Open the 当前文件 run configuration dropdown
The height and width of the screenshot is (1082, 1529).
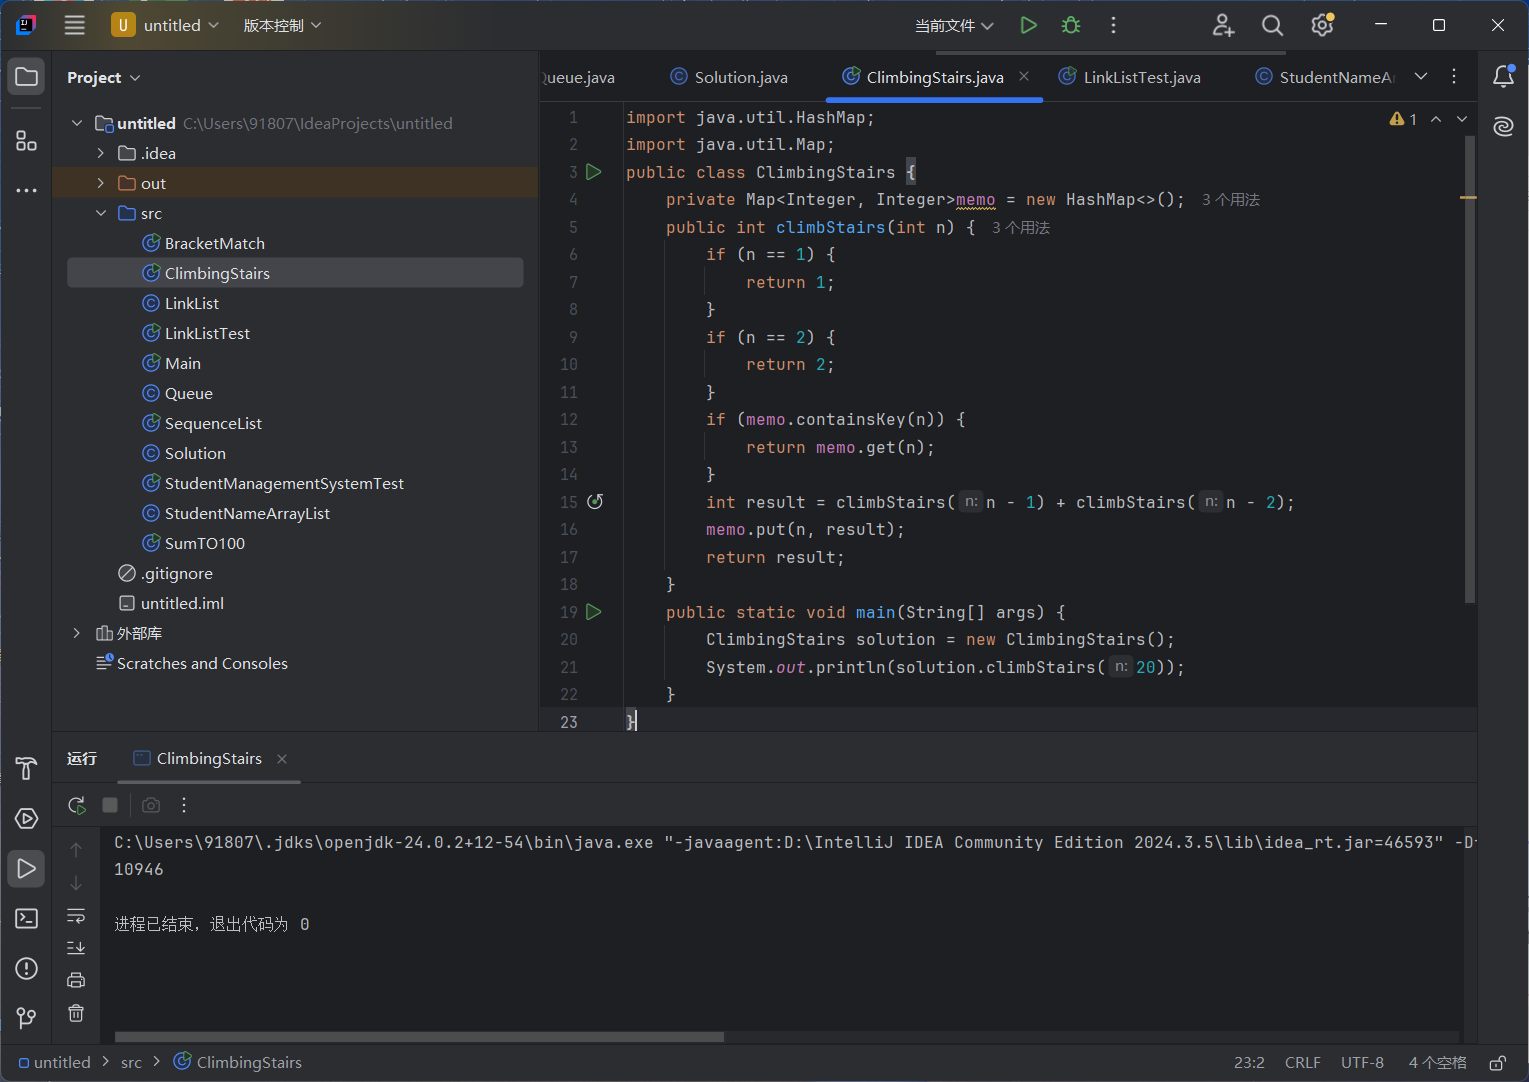click(954, 25)
